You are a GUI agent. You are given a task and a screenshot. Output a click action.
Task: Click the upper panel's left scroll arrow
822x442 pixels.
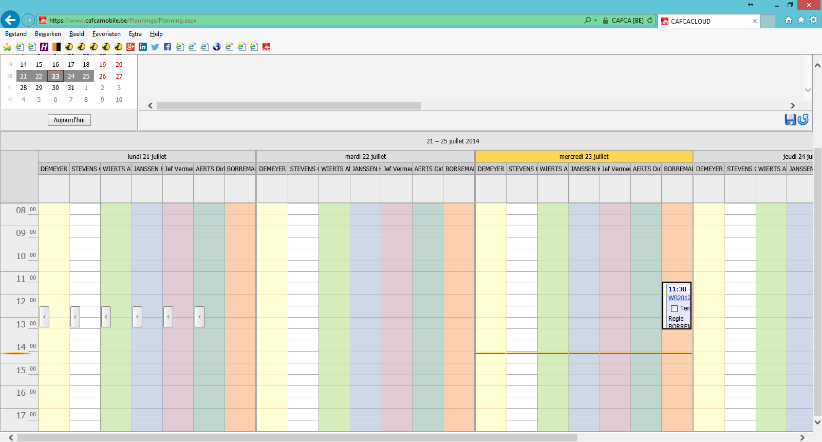(150, 105)
